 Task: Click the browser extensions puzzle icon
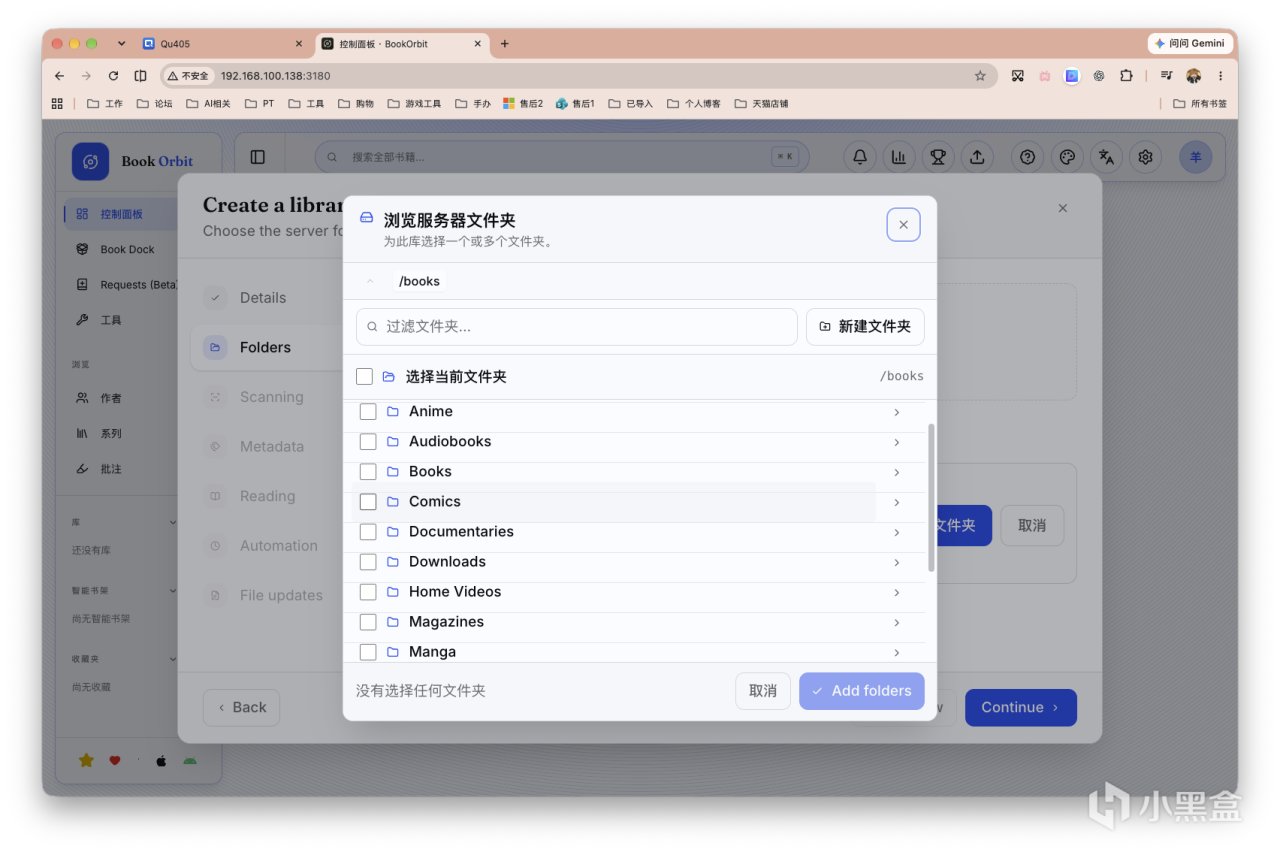coord(1126,75)
